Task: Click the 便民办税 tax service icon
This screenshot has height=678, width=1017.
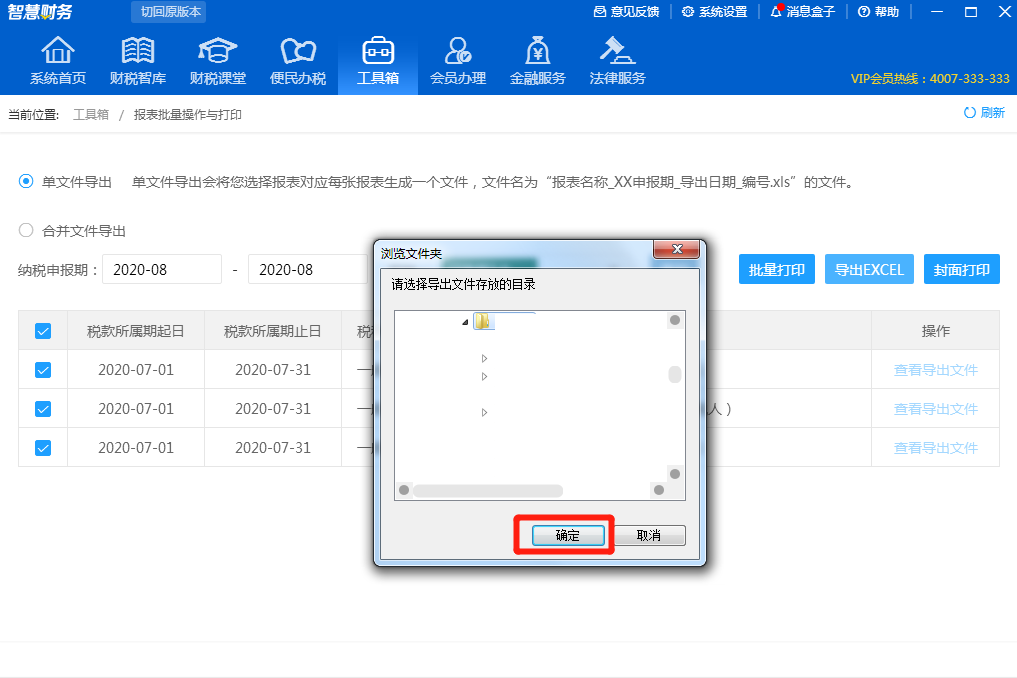Action: pyautogui.click(x=297, y=58)
